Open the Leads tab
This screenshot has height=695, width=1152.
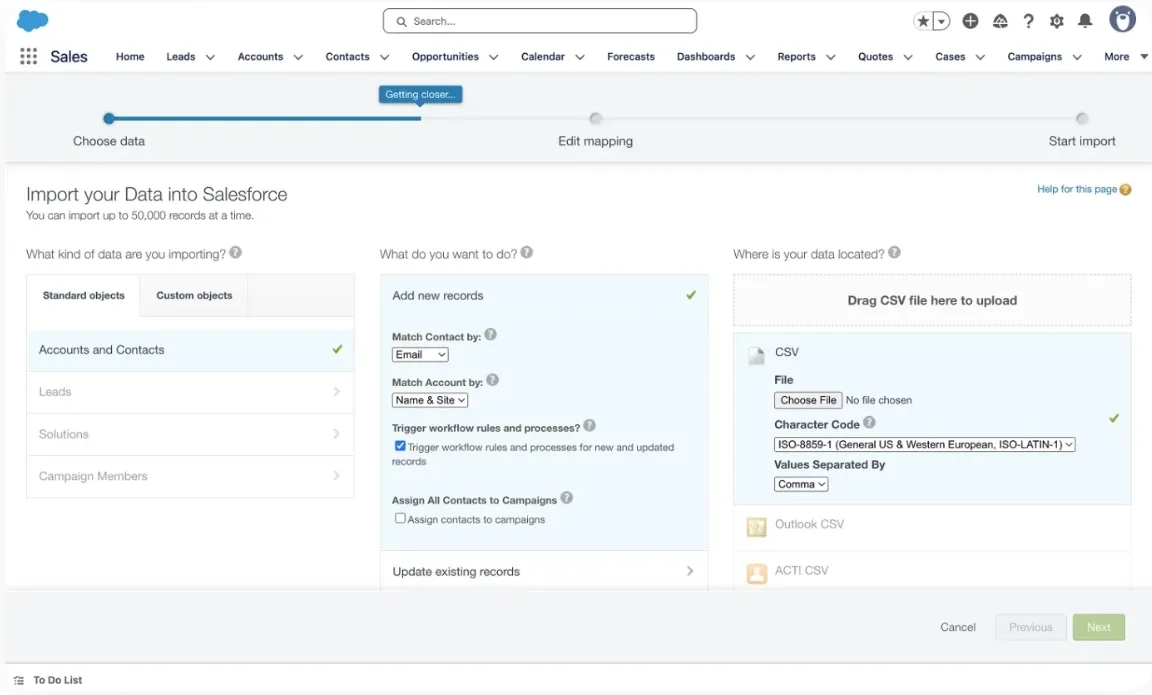pyautogui.click(x=181, y=57)
